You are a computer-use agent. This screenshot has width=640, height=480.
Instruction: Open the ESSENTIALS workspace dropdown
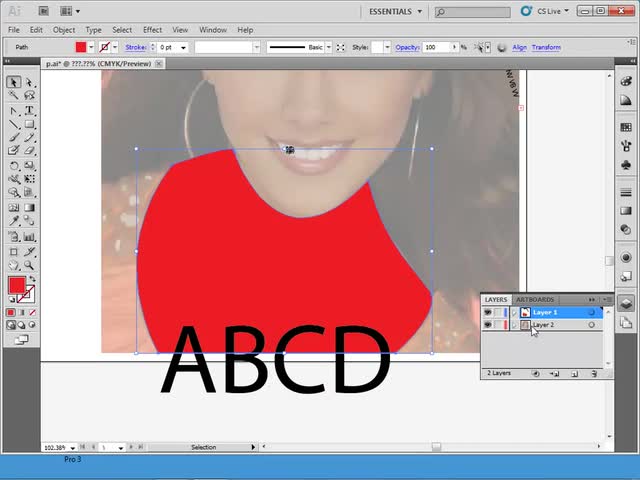(395, 12)
